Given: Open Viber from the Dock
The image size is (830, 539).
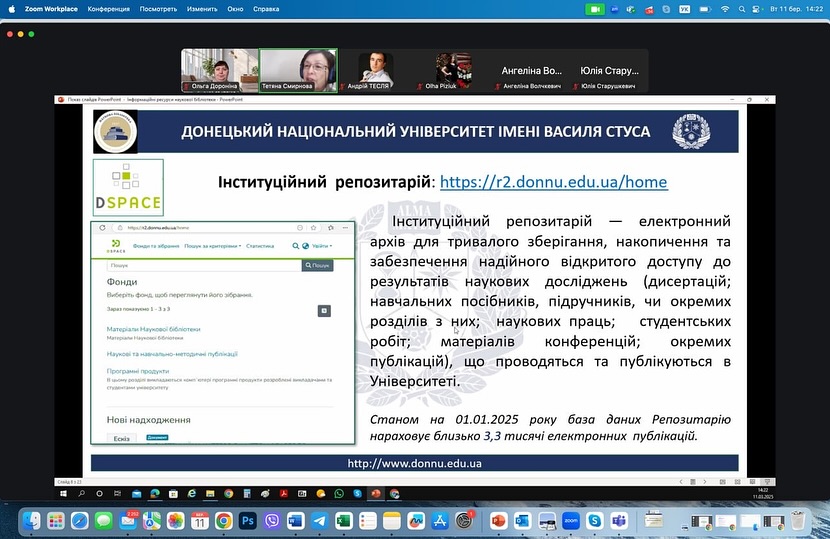Looking at the screenshot, I should [272, 521].
